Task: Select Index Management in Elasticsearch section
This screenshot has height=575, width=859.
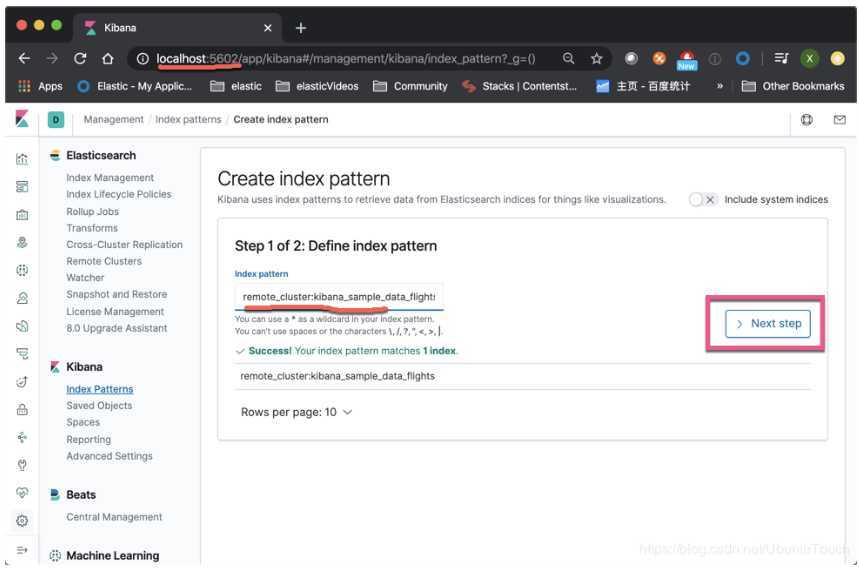Action: [x=110, y=178]
